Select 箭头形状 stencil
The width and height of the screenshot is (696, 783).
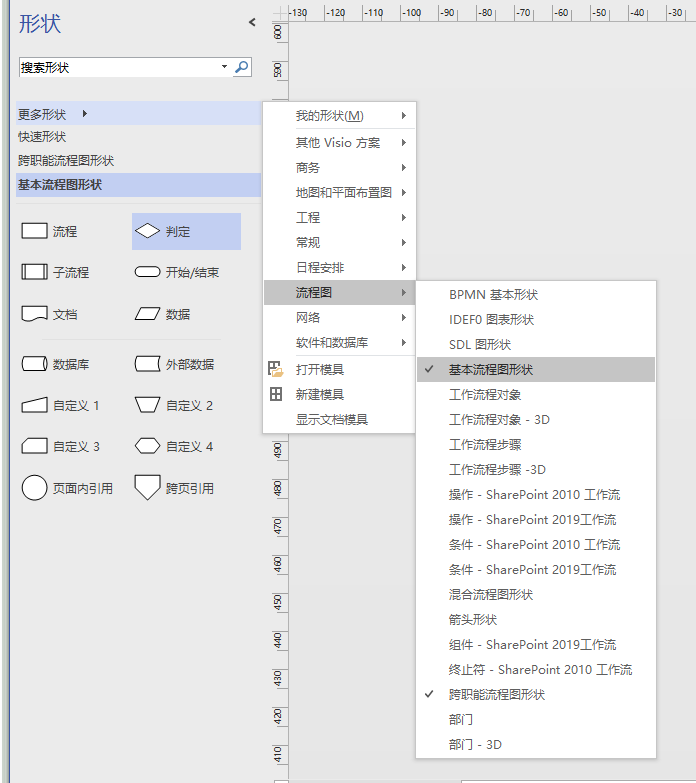(x=536, y=619)
